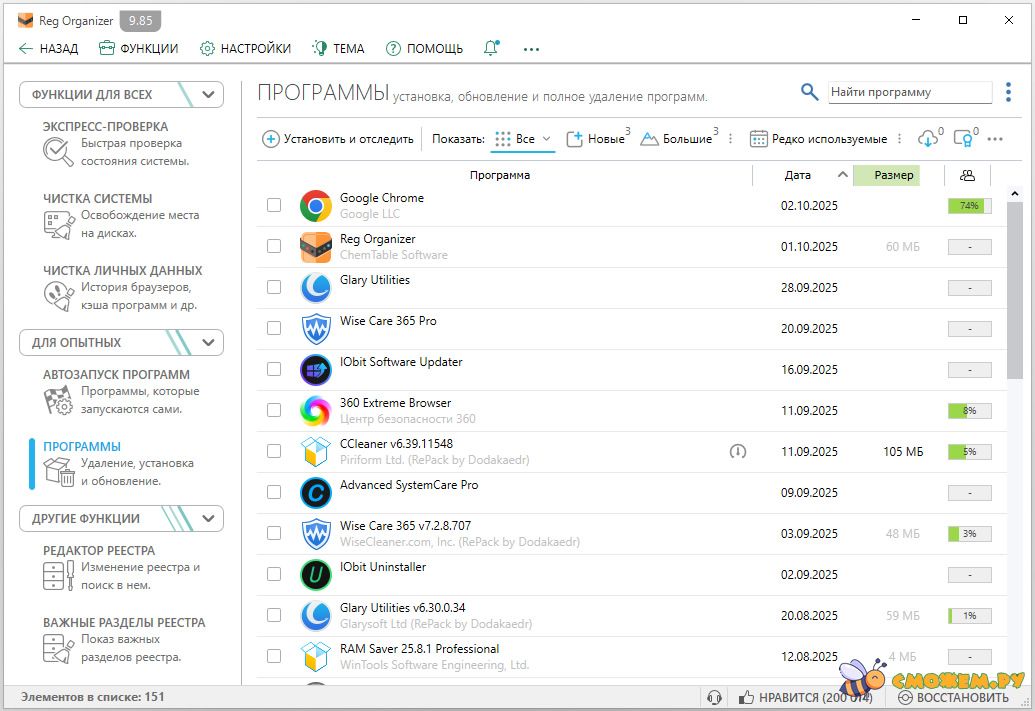The image size is (1035, 711).
Task: Click the Найти программу search field
Action: coord(908,92)
